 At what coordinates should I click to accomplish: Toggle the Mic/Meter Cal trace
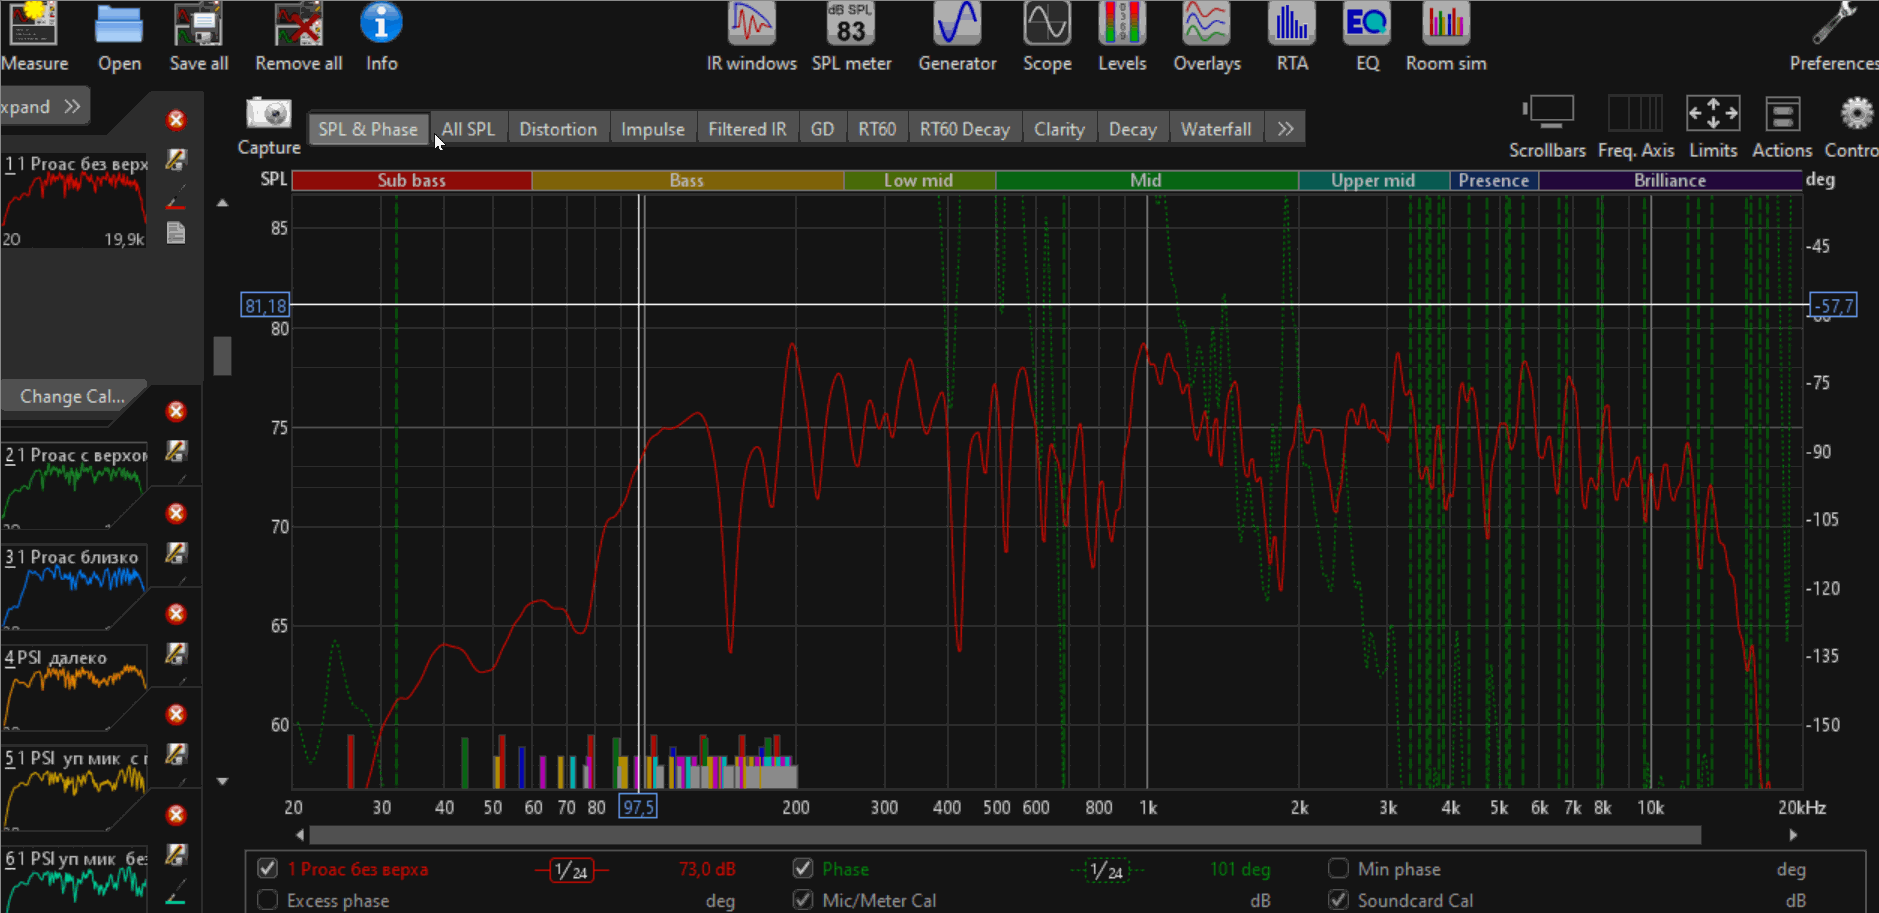point(803,900)
